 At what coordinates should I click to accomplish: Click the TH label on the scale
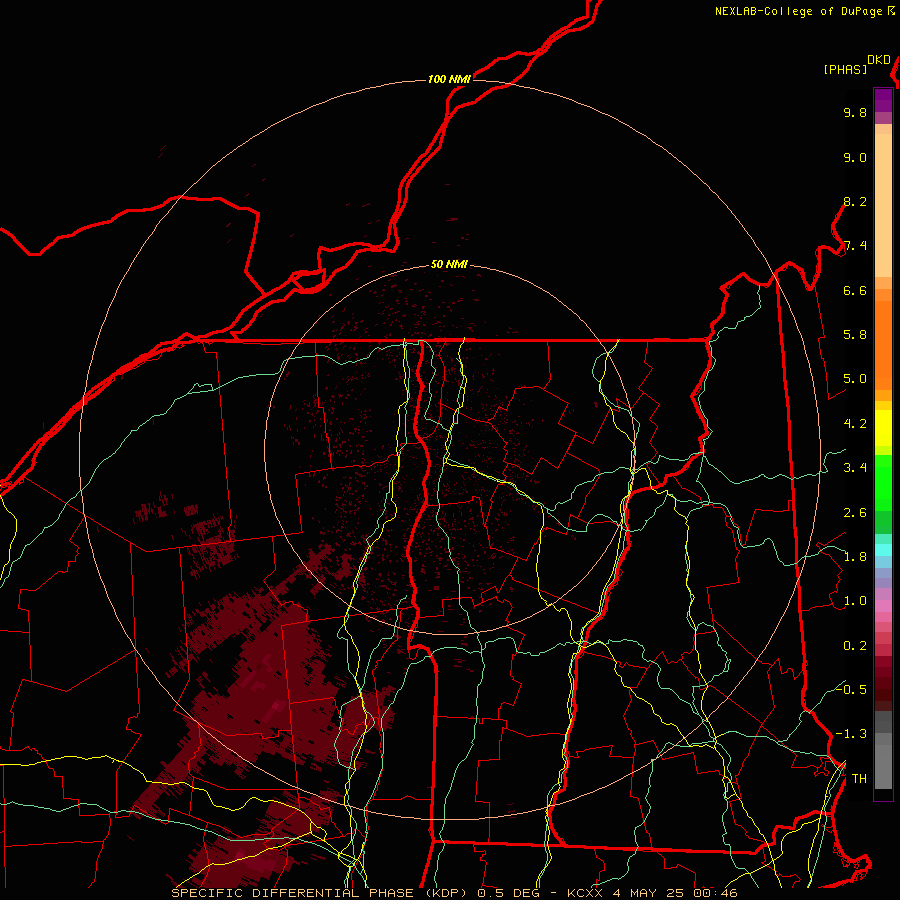coord(859,779)
